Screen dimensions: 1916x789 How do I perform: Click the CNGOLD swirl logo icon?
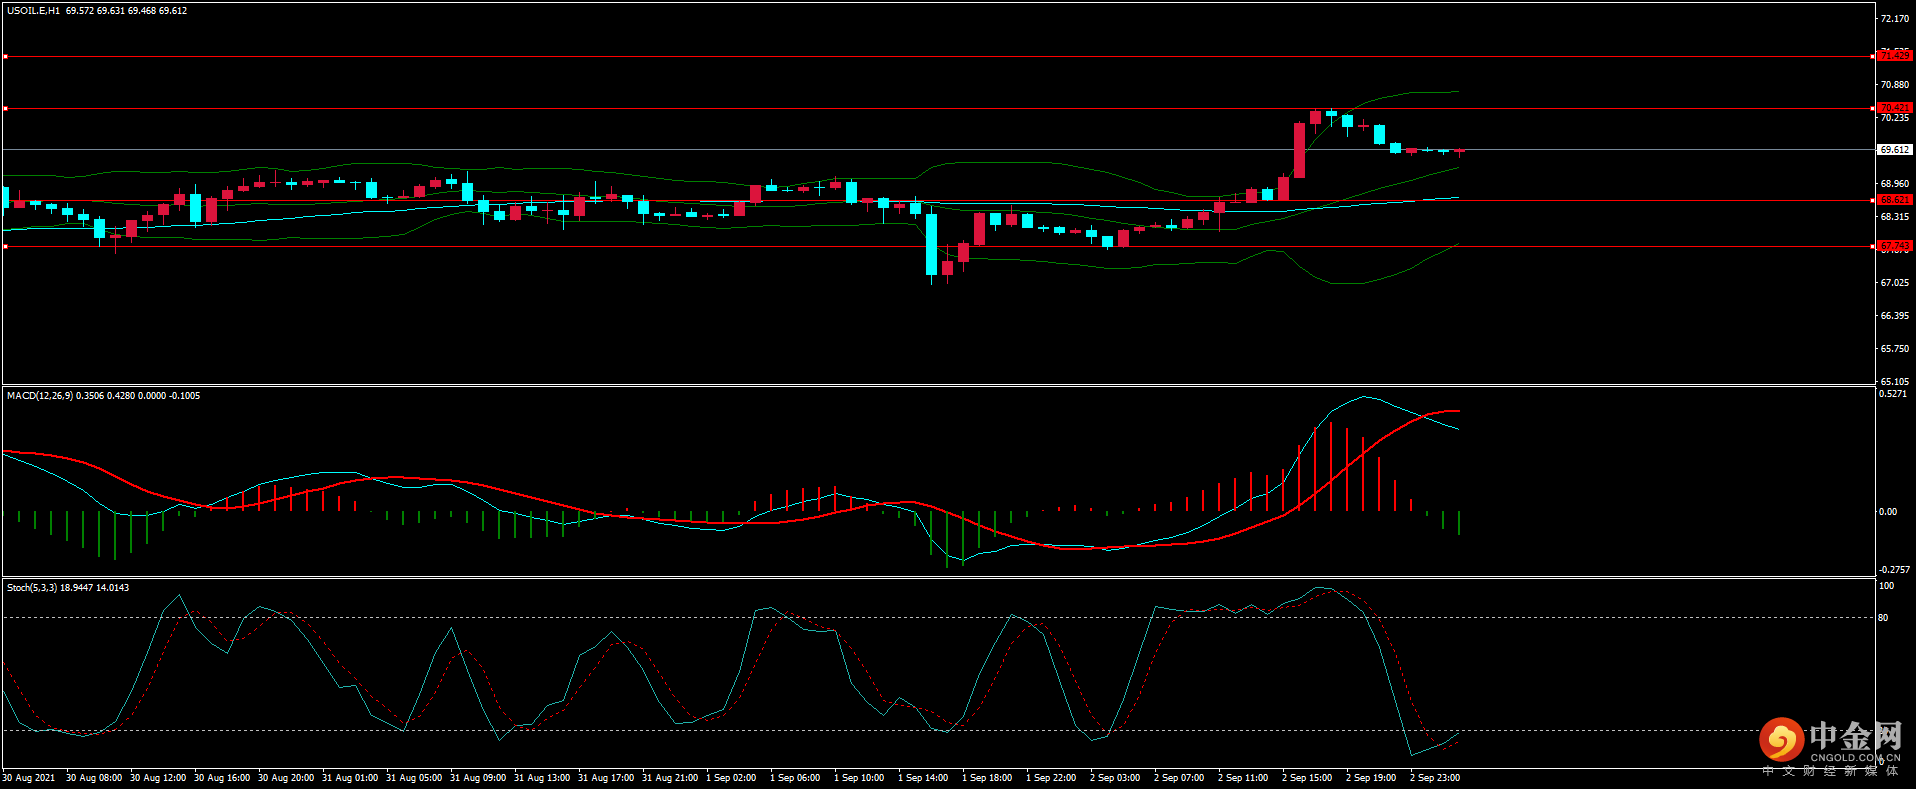tap(1781, 740)
